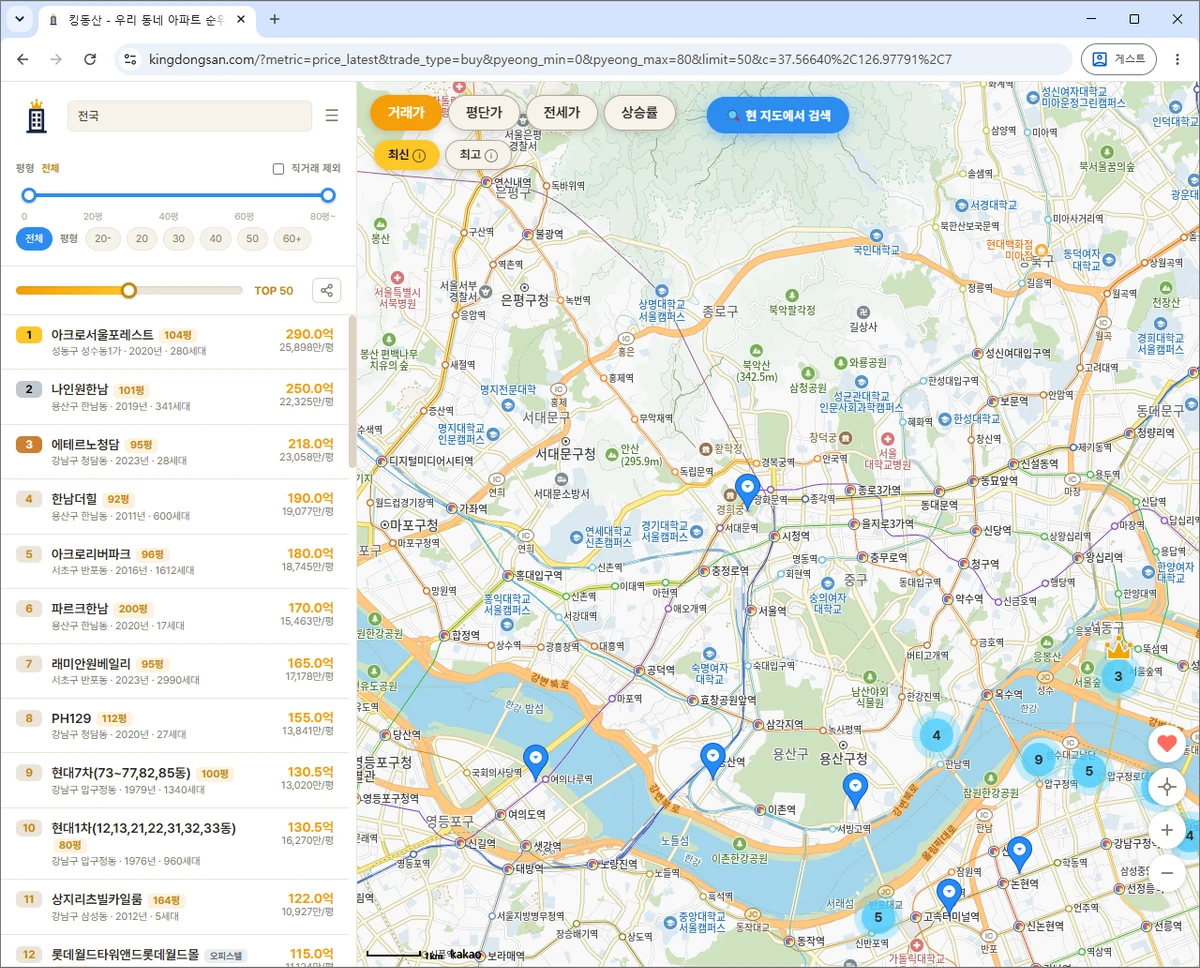This screenshot has height=968, width=1200.
Task: Click the 게스트 profile button
Action: [x=1119, y=59]
